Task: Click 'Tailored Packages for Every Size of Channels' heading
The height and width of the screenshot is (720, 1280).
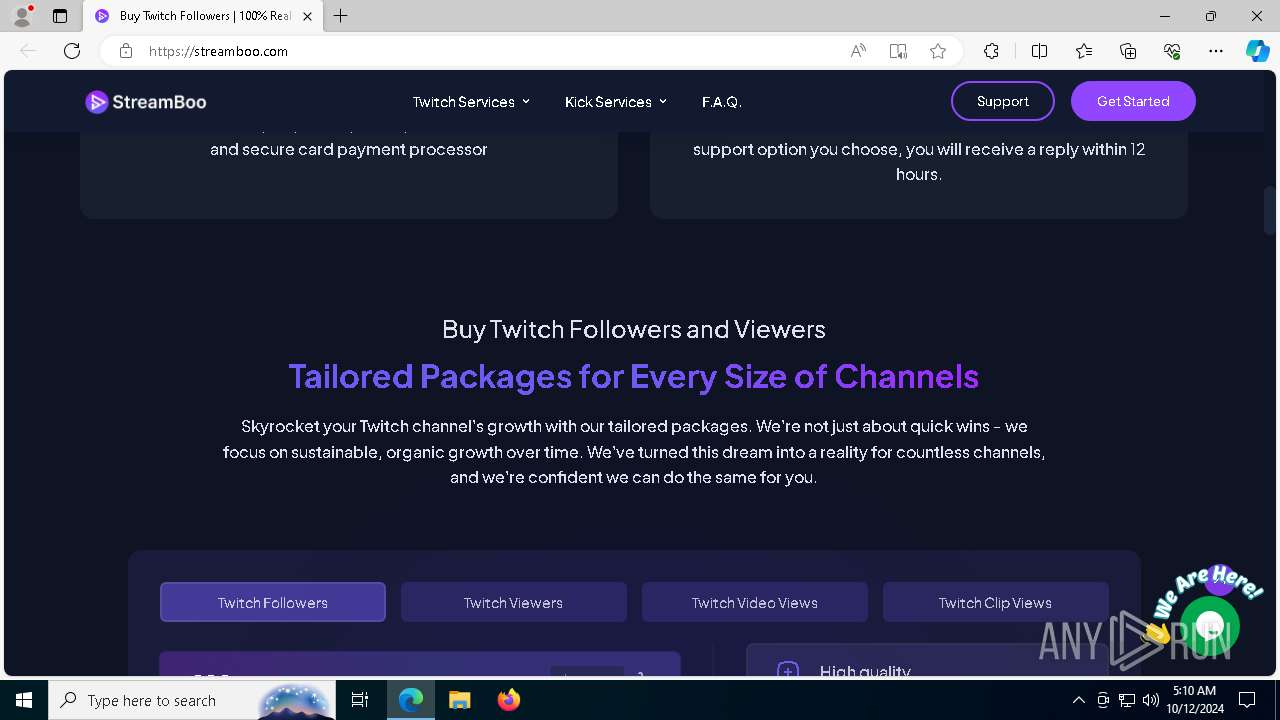Action: coord(634,376)
